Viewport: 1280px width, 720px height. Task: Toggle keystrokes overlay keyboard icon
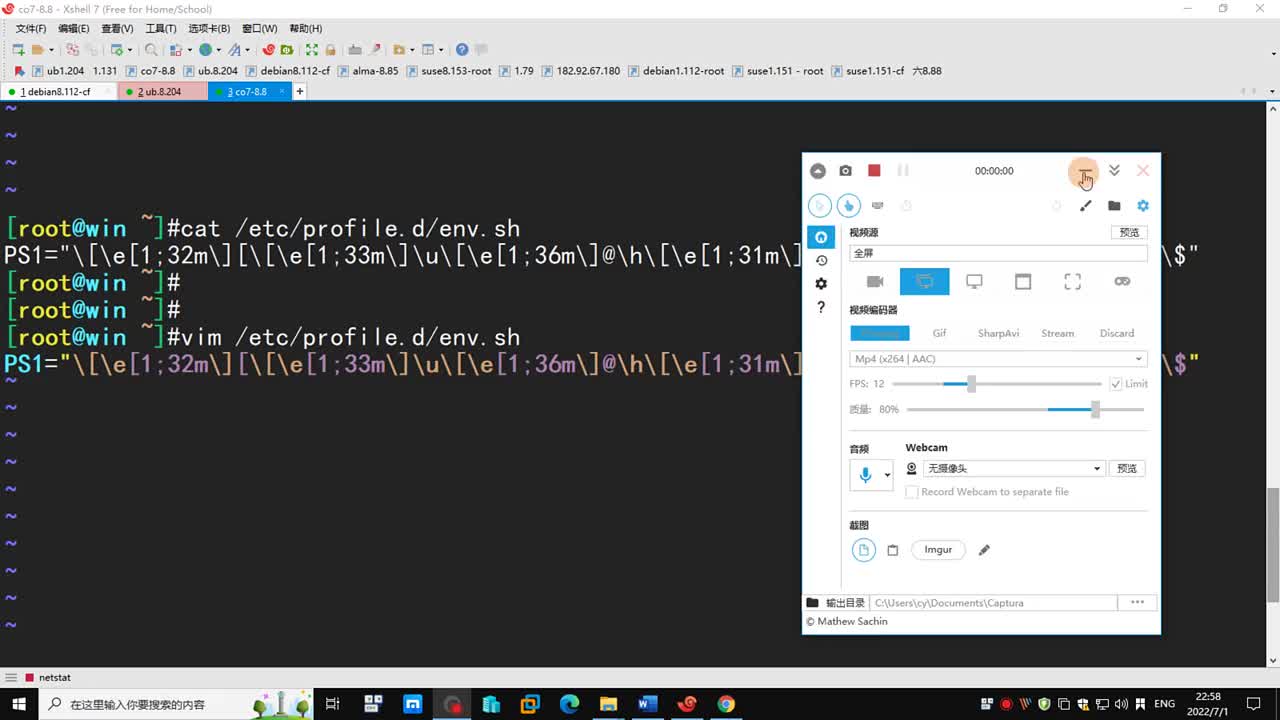click(x=877, y=206)
